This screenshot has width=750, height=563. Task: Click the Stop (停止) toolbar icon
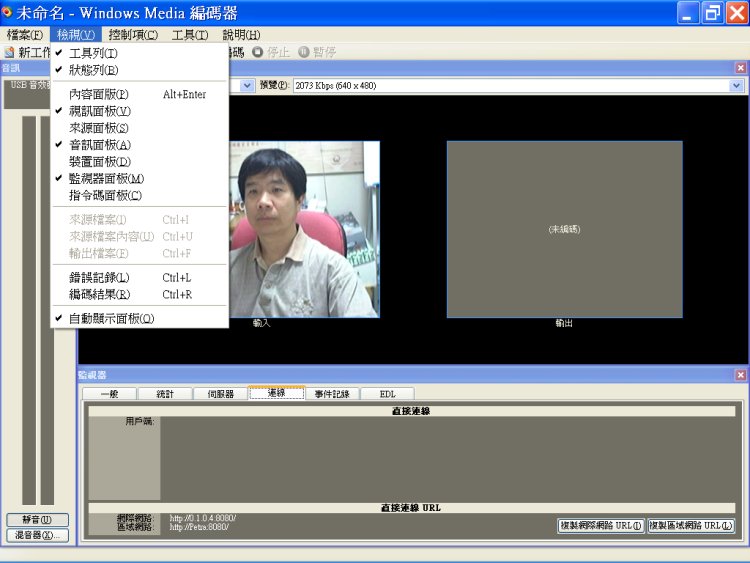tap(257, 52)
